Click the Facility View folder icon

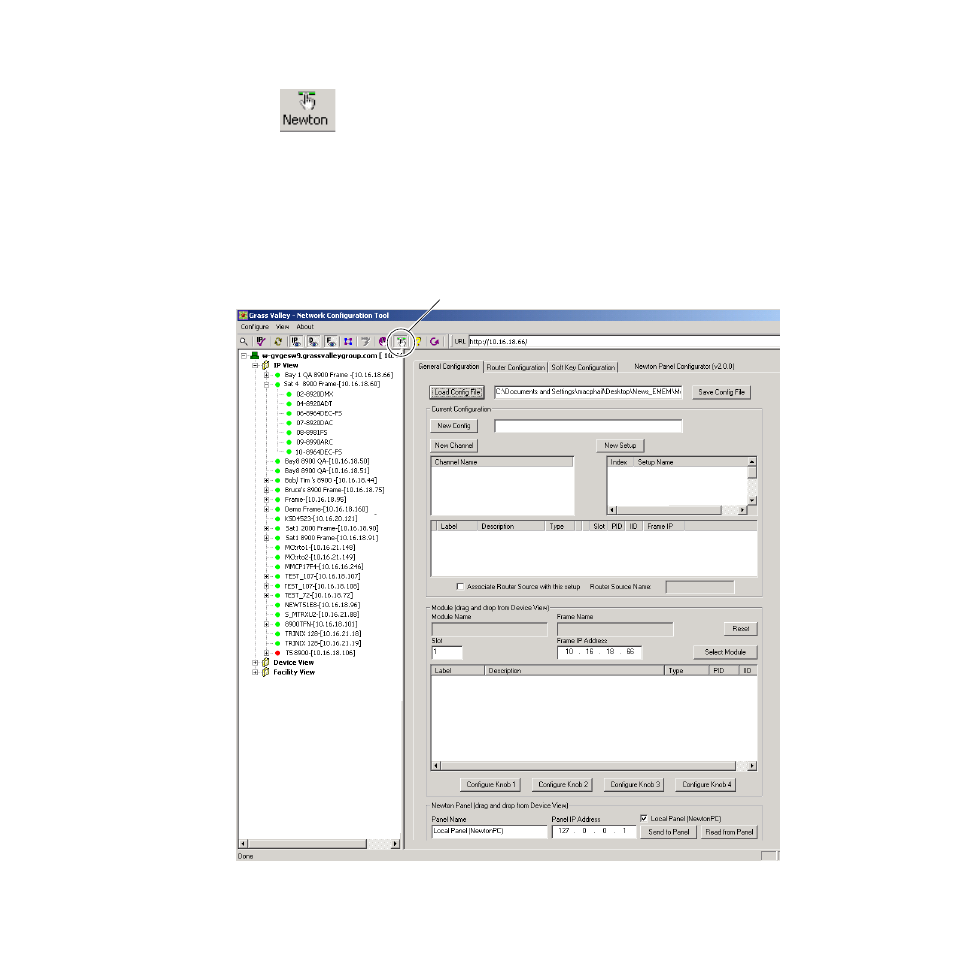click(x=265, y=672)
